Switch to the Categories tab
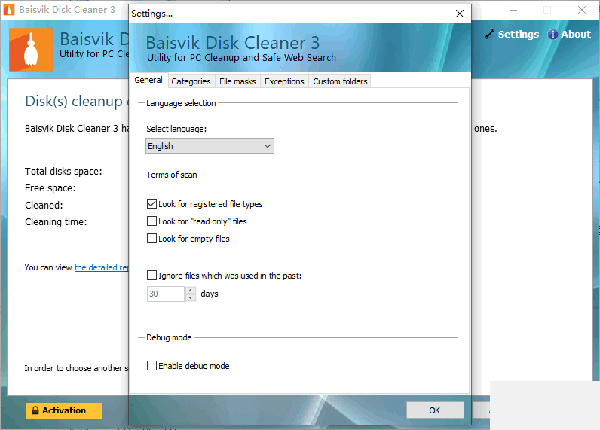600x430 pixels. pos(191,81)
